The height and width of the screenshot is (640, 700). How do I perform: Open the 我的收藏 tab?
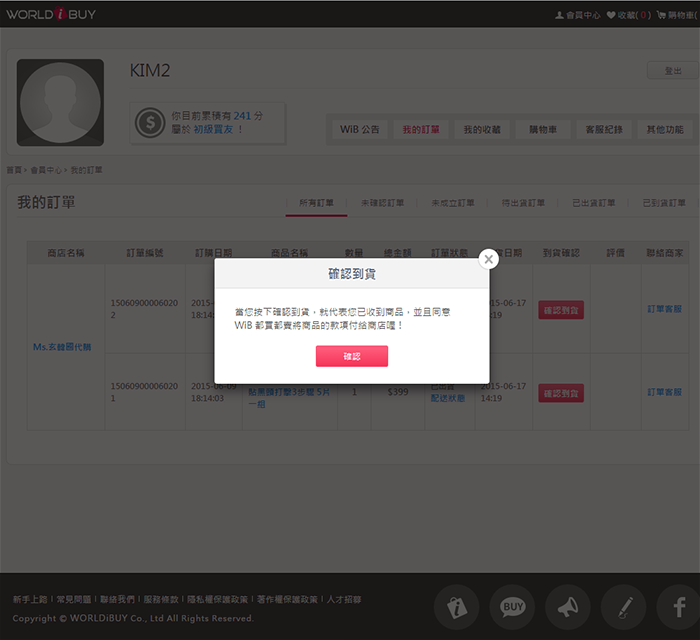(482, 129)
